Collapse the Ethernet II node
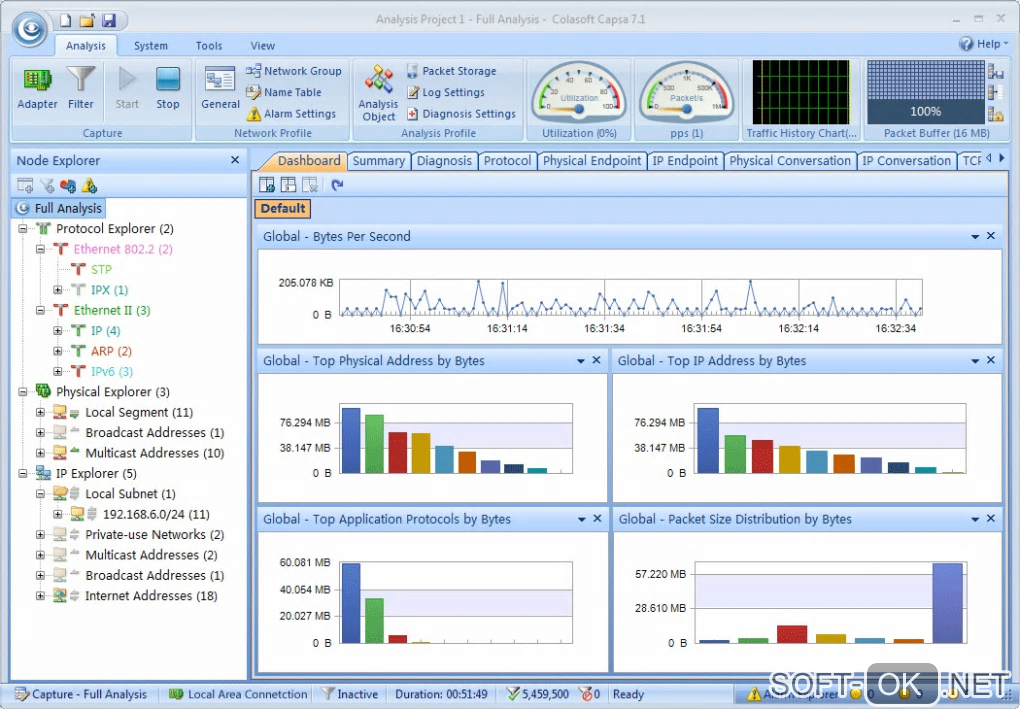This screenshot has width=1020, height=709. click(x=40, y=310)
